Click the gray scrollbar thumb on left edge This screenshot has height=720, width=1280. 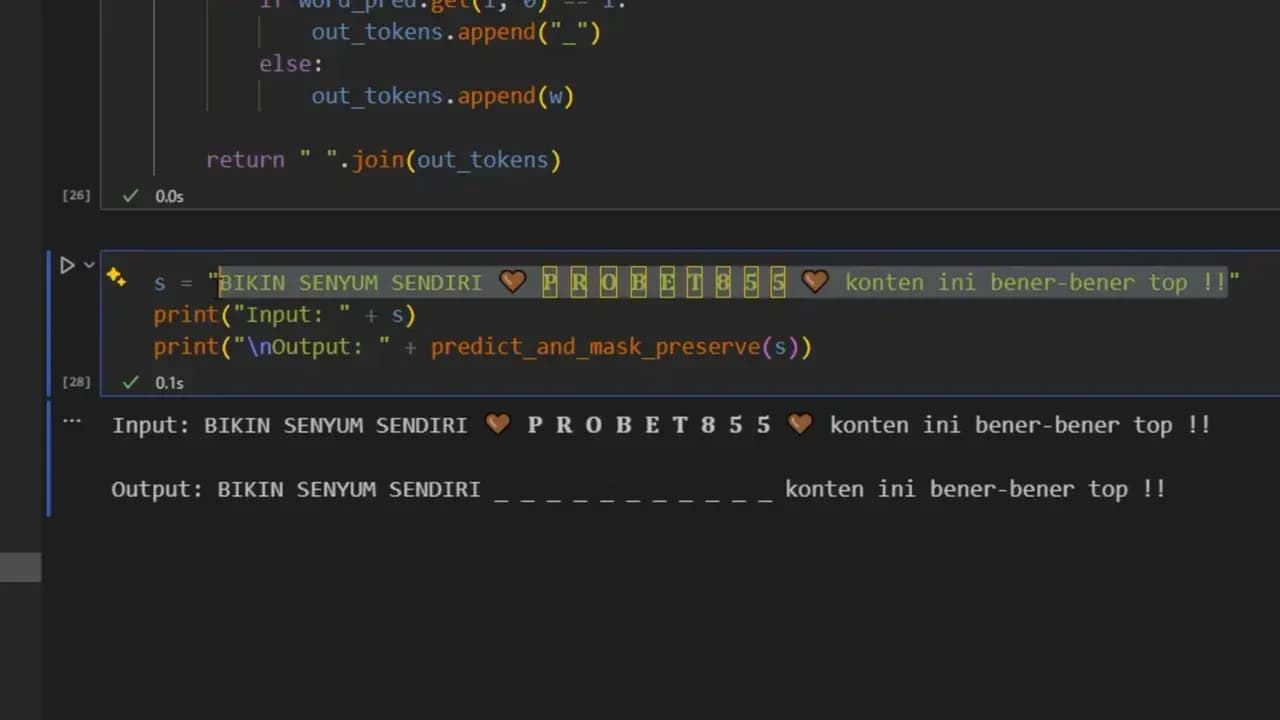click(x=20, y=567)
